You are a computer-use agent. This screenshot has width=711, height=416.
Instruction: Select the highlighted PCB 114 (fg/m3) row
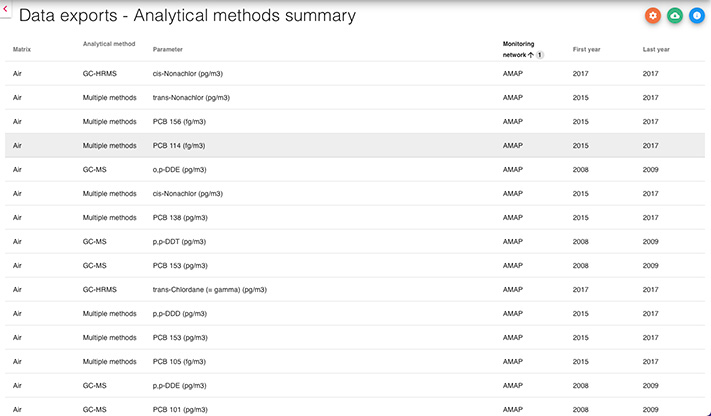(x=355, y=145)
